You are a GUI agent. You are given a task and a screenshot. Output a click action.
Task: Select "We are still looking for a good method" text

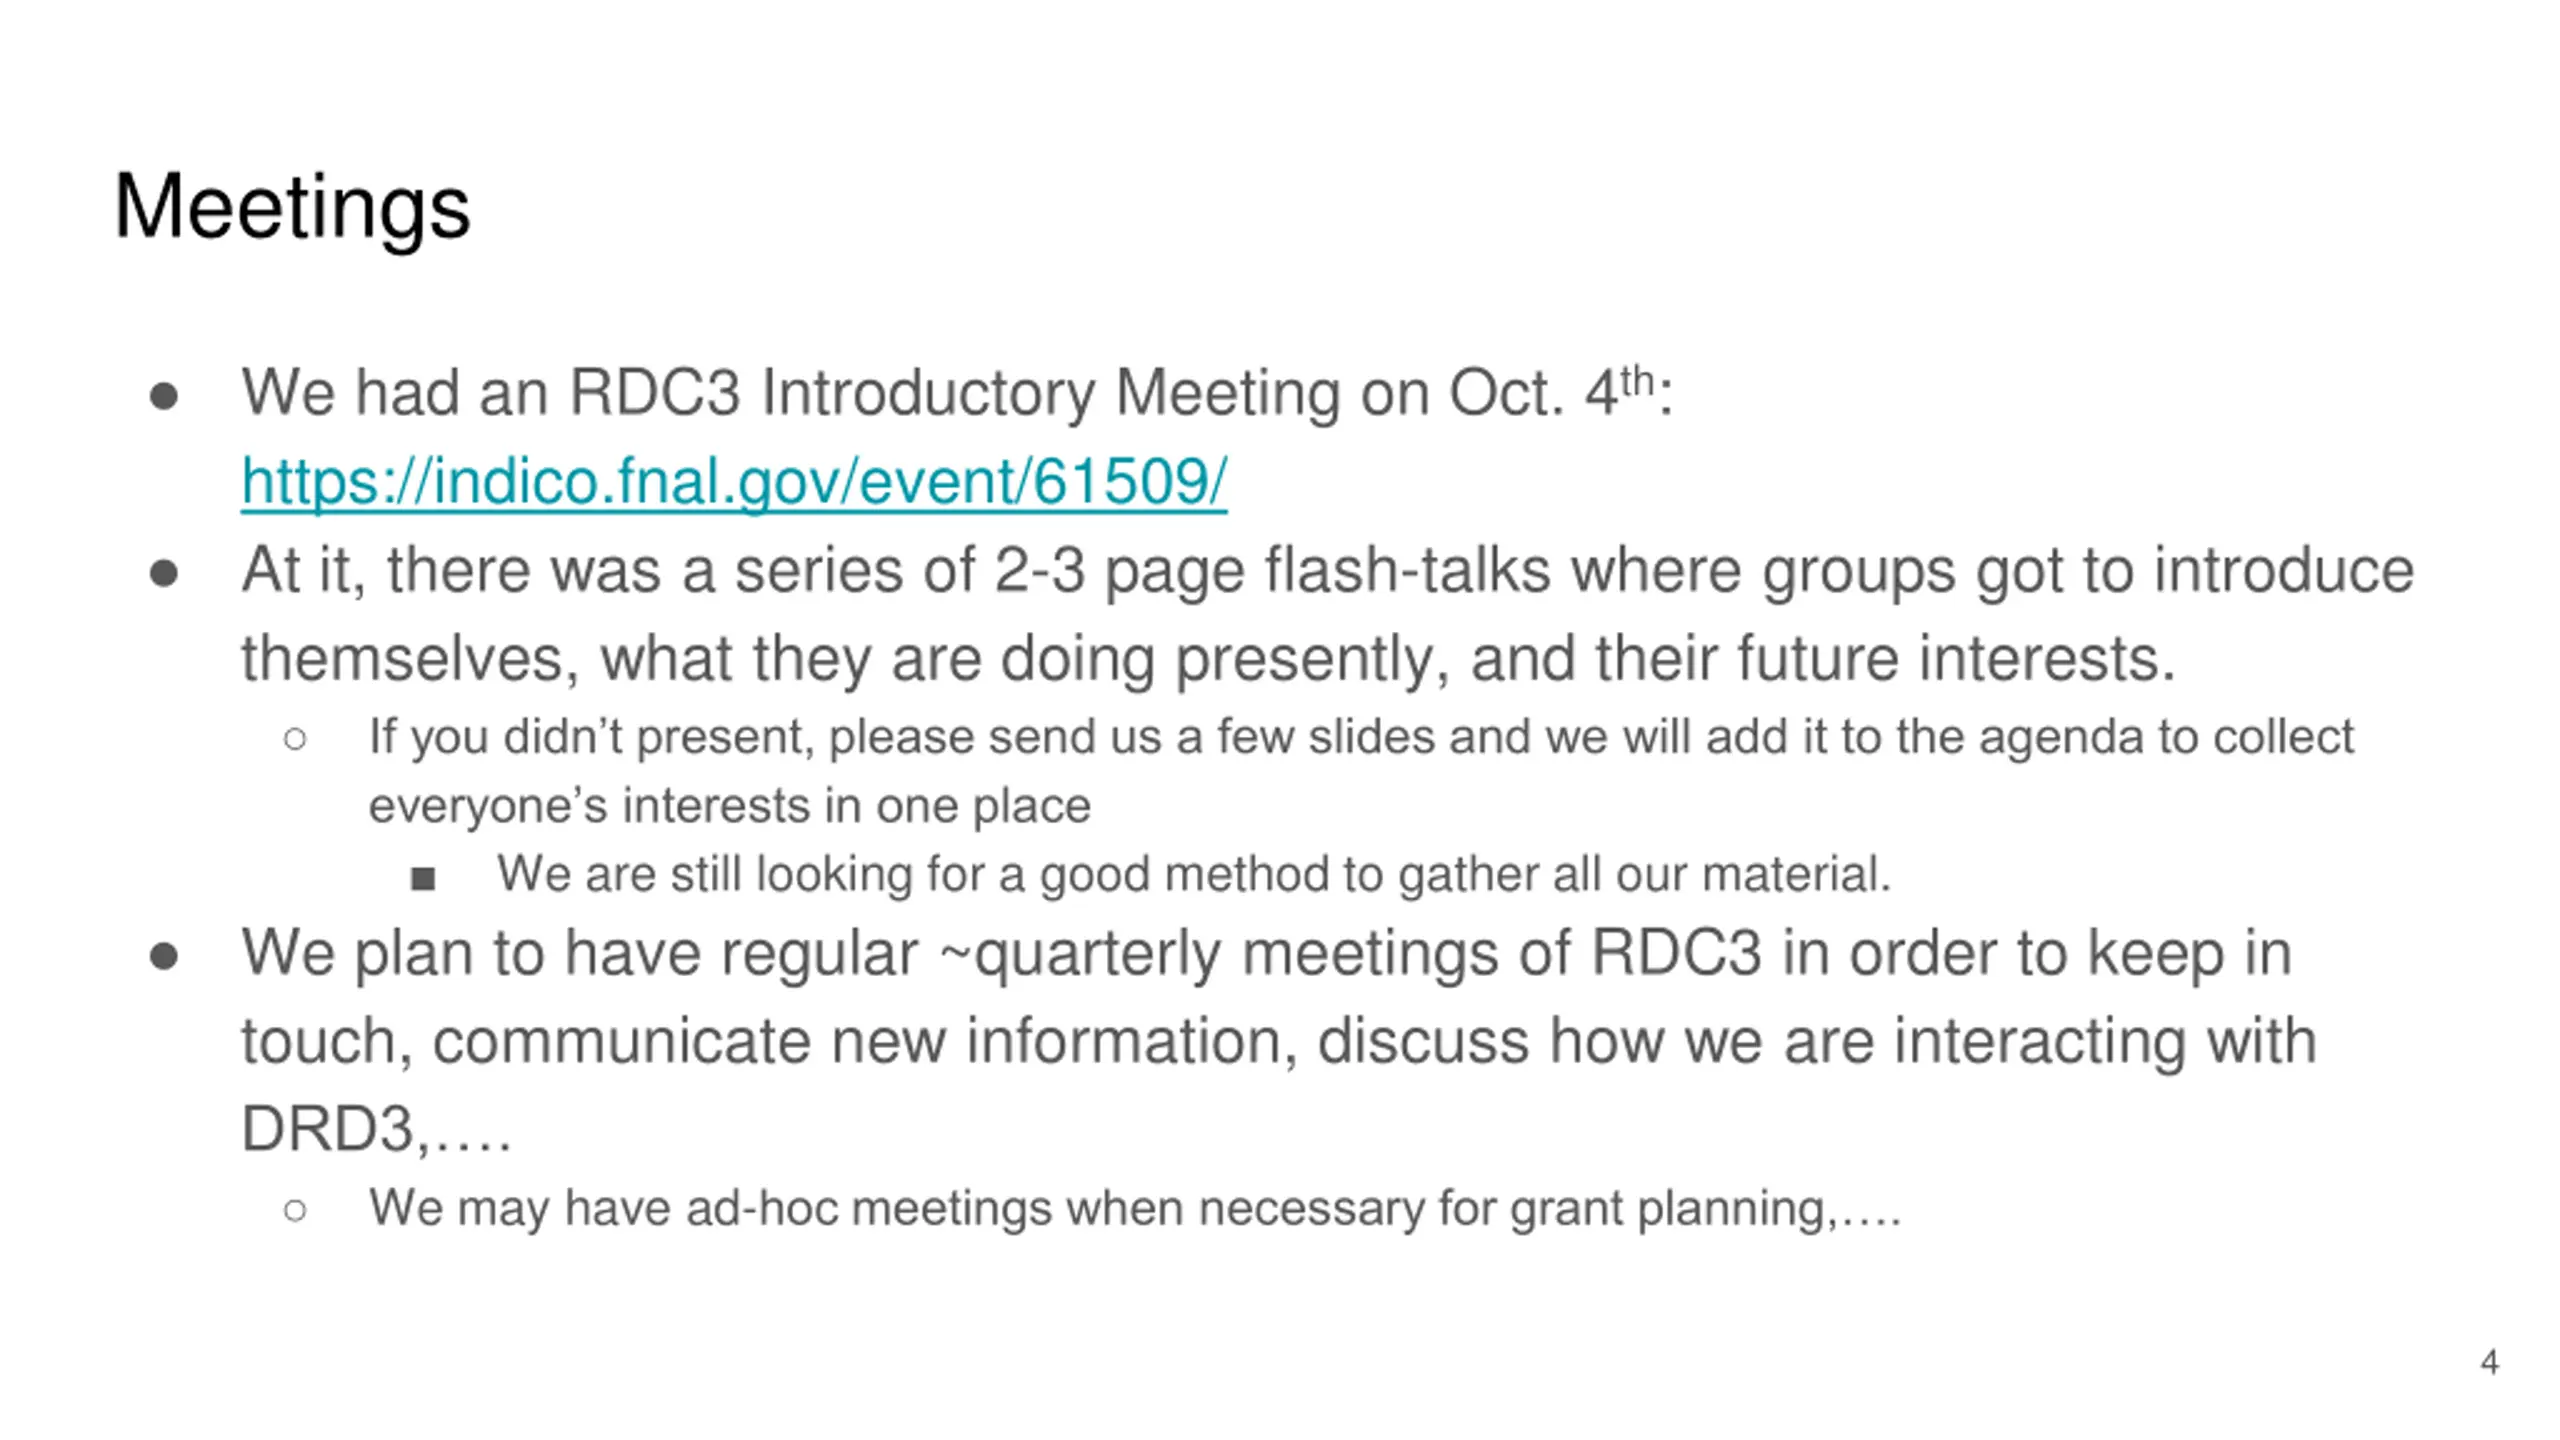tap(1194, 875)
